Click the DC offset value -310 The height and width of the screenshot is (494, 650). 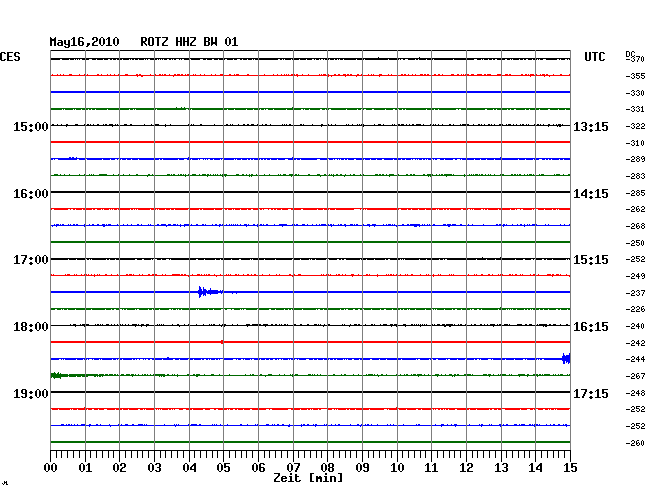[635, 143]
